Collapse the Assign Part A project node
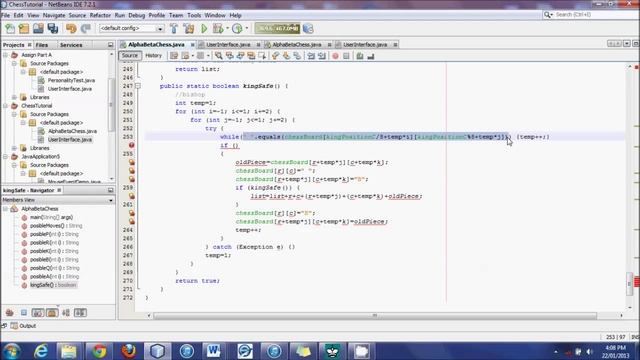Viewport: 640px width, 360px height. pos(6,55)
